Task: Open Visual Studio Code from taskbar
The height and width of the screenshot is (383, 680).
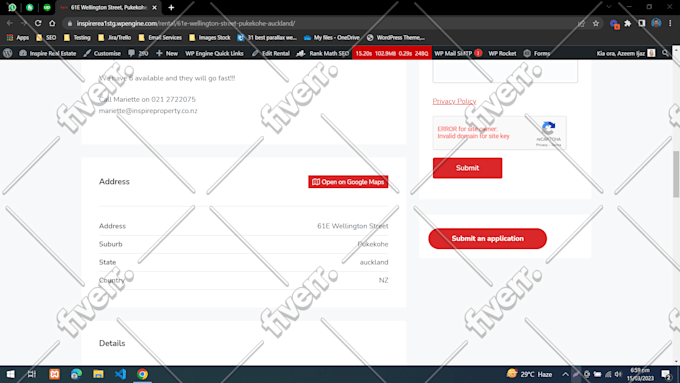Action: coord(121,374)
